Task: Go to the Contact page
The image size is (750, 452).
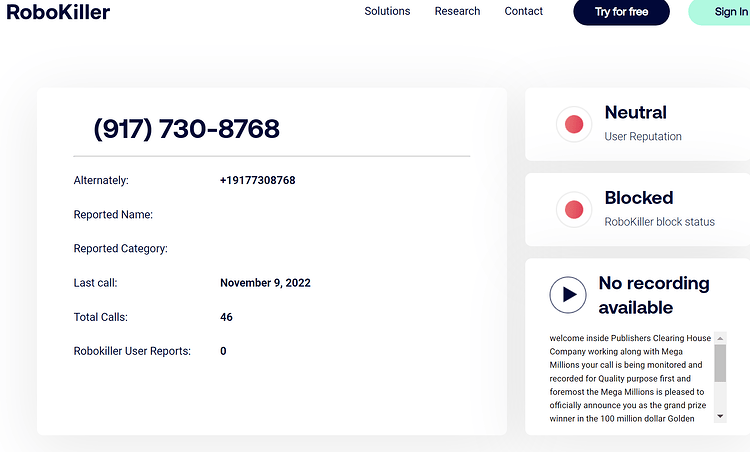Action: tap(523, 11)
